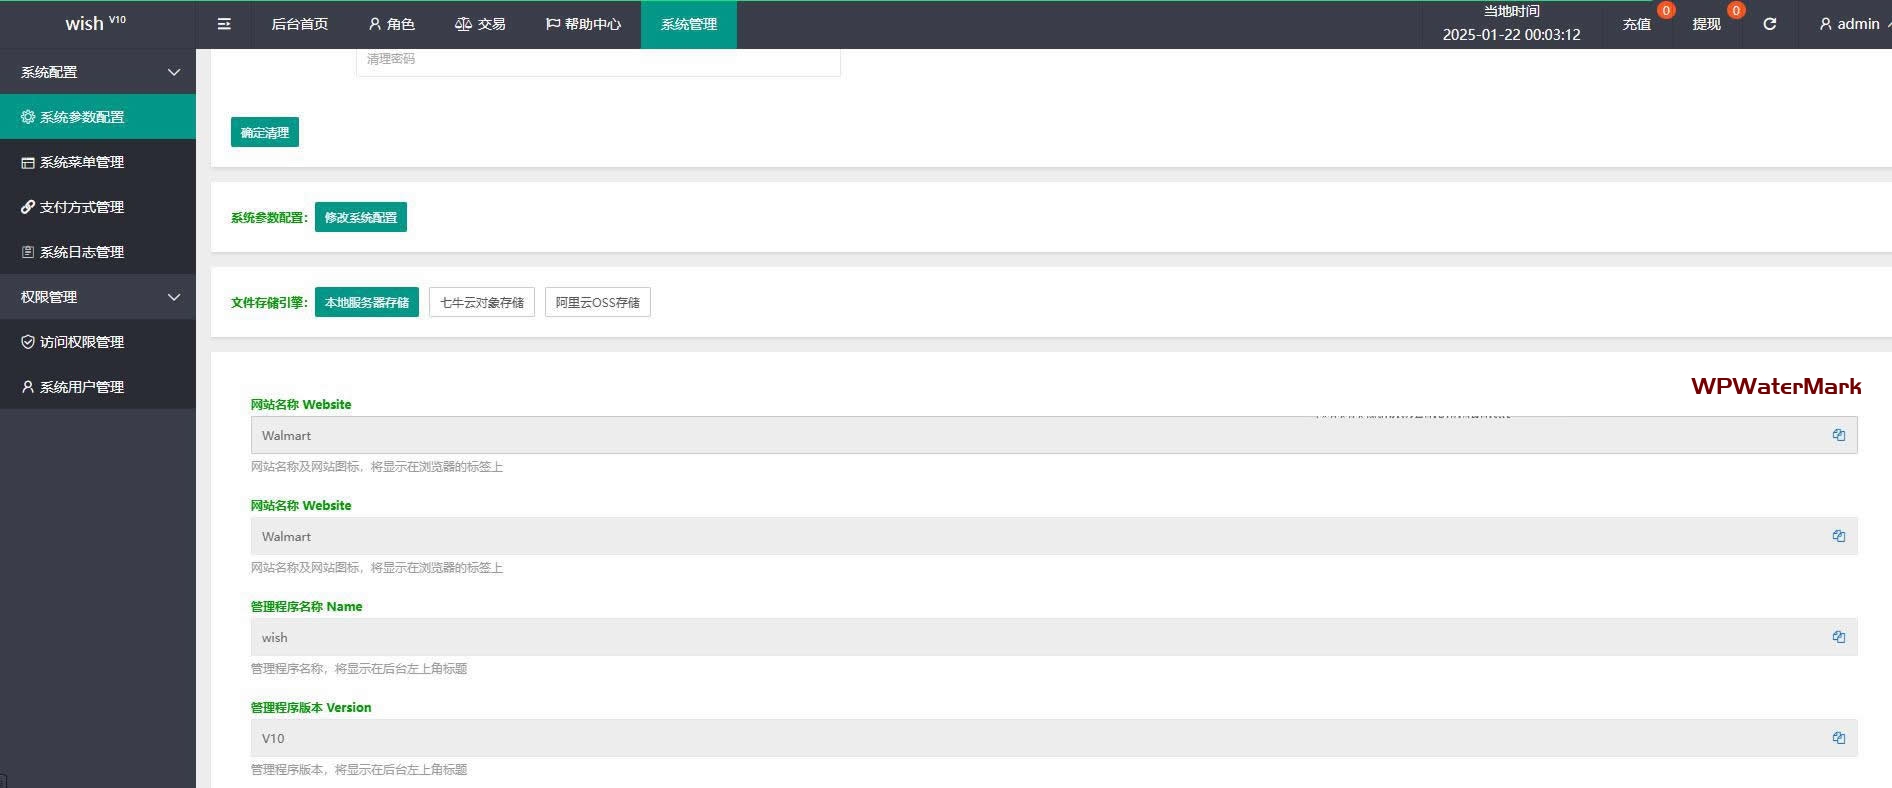Open 充值 recharge notifications
The image size is (1892, 788).
pyautogui.click(x=1637, y=24)
